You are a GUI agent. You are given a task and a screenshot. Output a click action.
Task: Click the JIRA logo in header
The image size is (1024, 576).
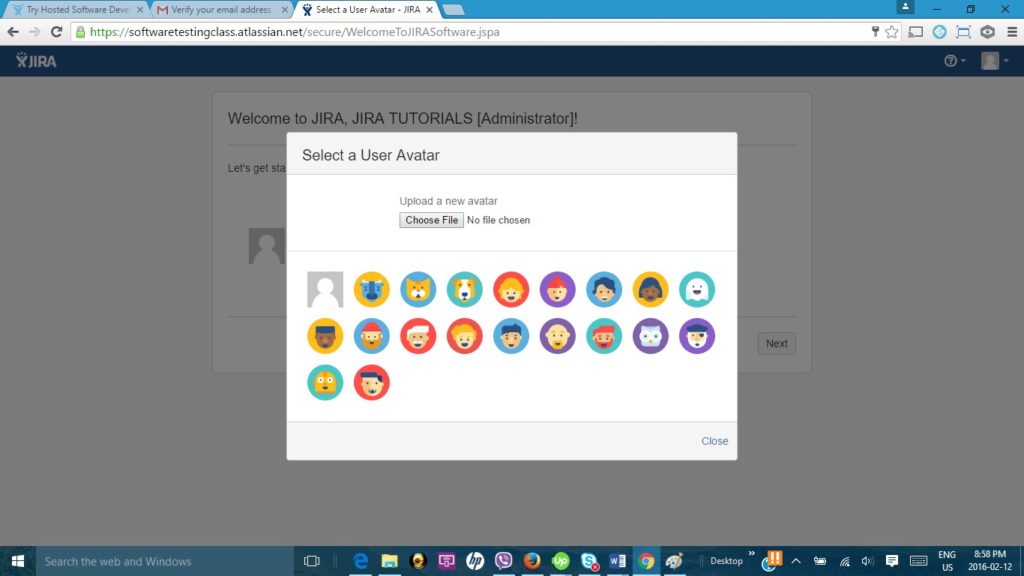tap(37, 61)
